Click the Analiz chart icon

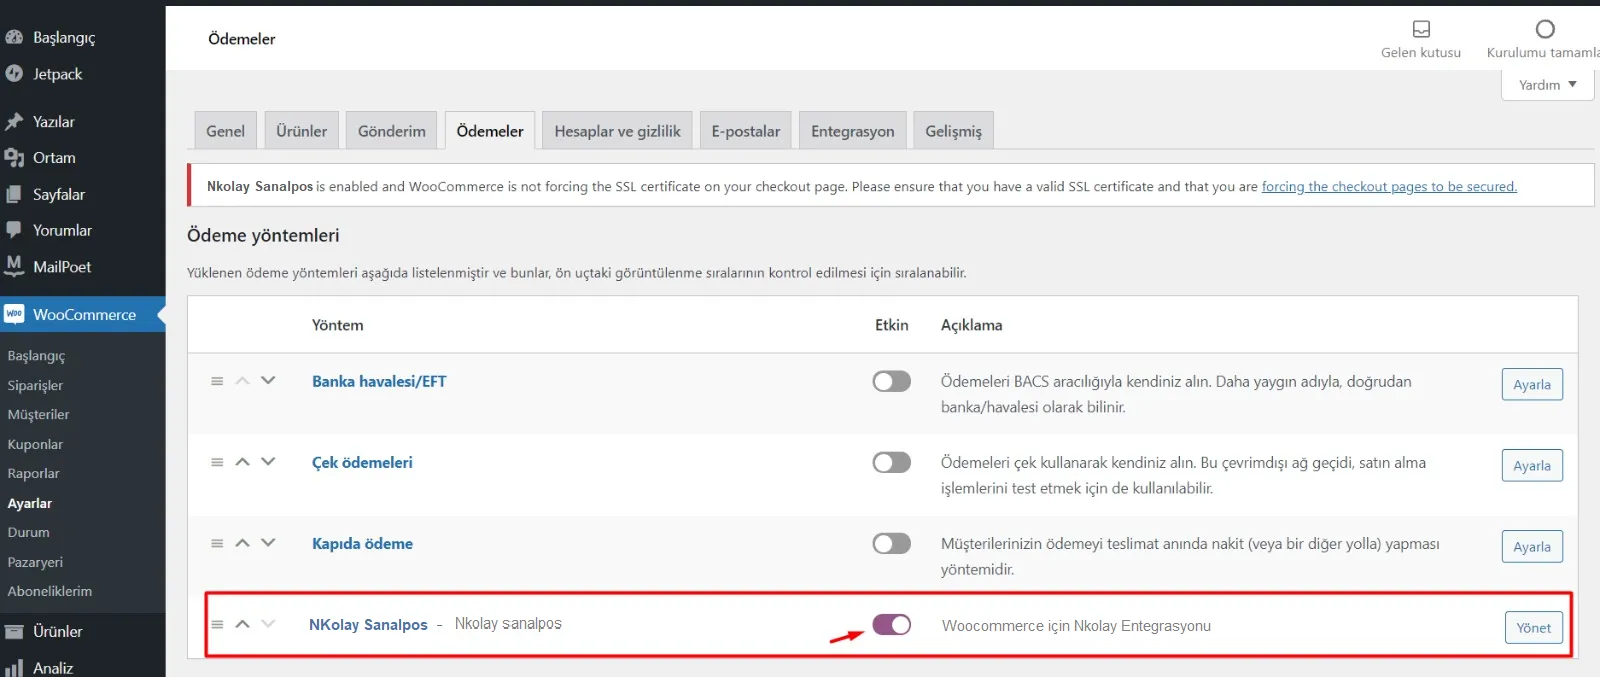[x=14, y=667]
